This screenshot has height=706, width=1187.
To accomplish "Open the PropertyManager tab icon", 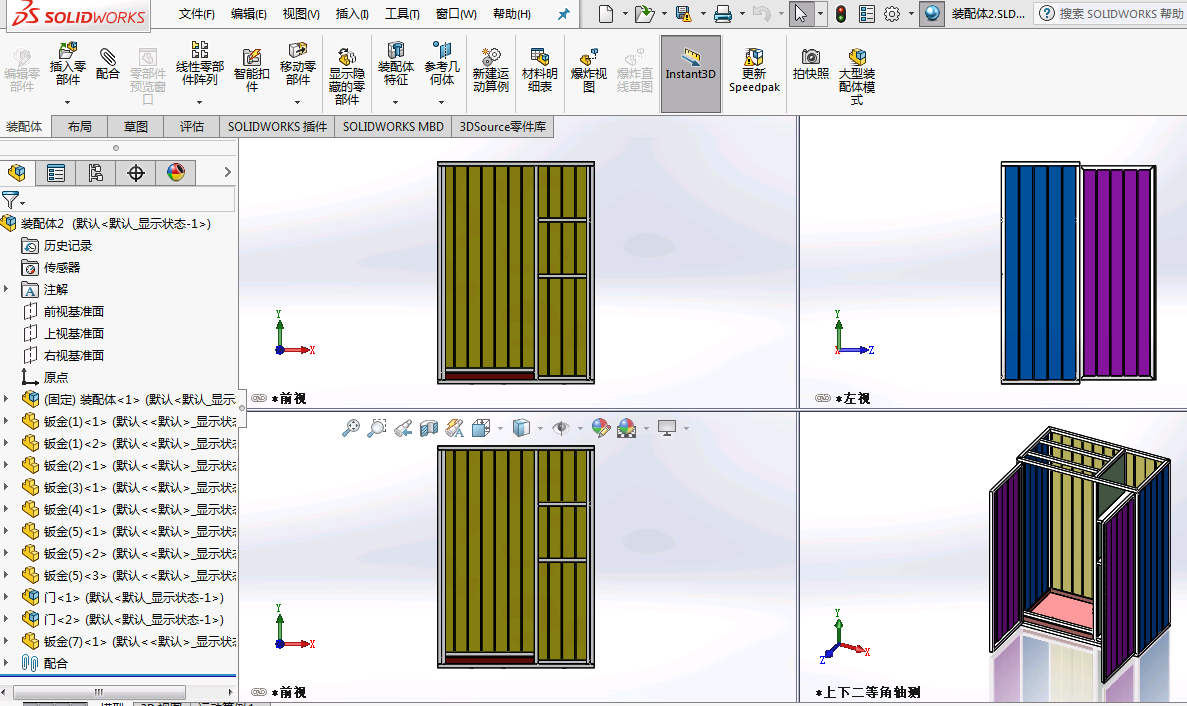I will [x=56, y=173].
